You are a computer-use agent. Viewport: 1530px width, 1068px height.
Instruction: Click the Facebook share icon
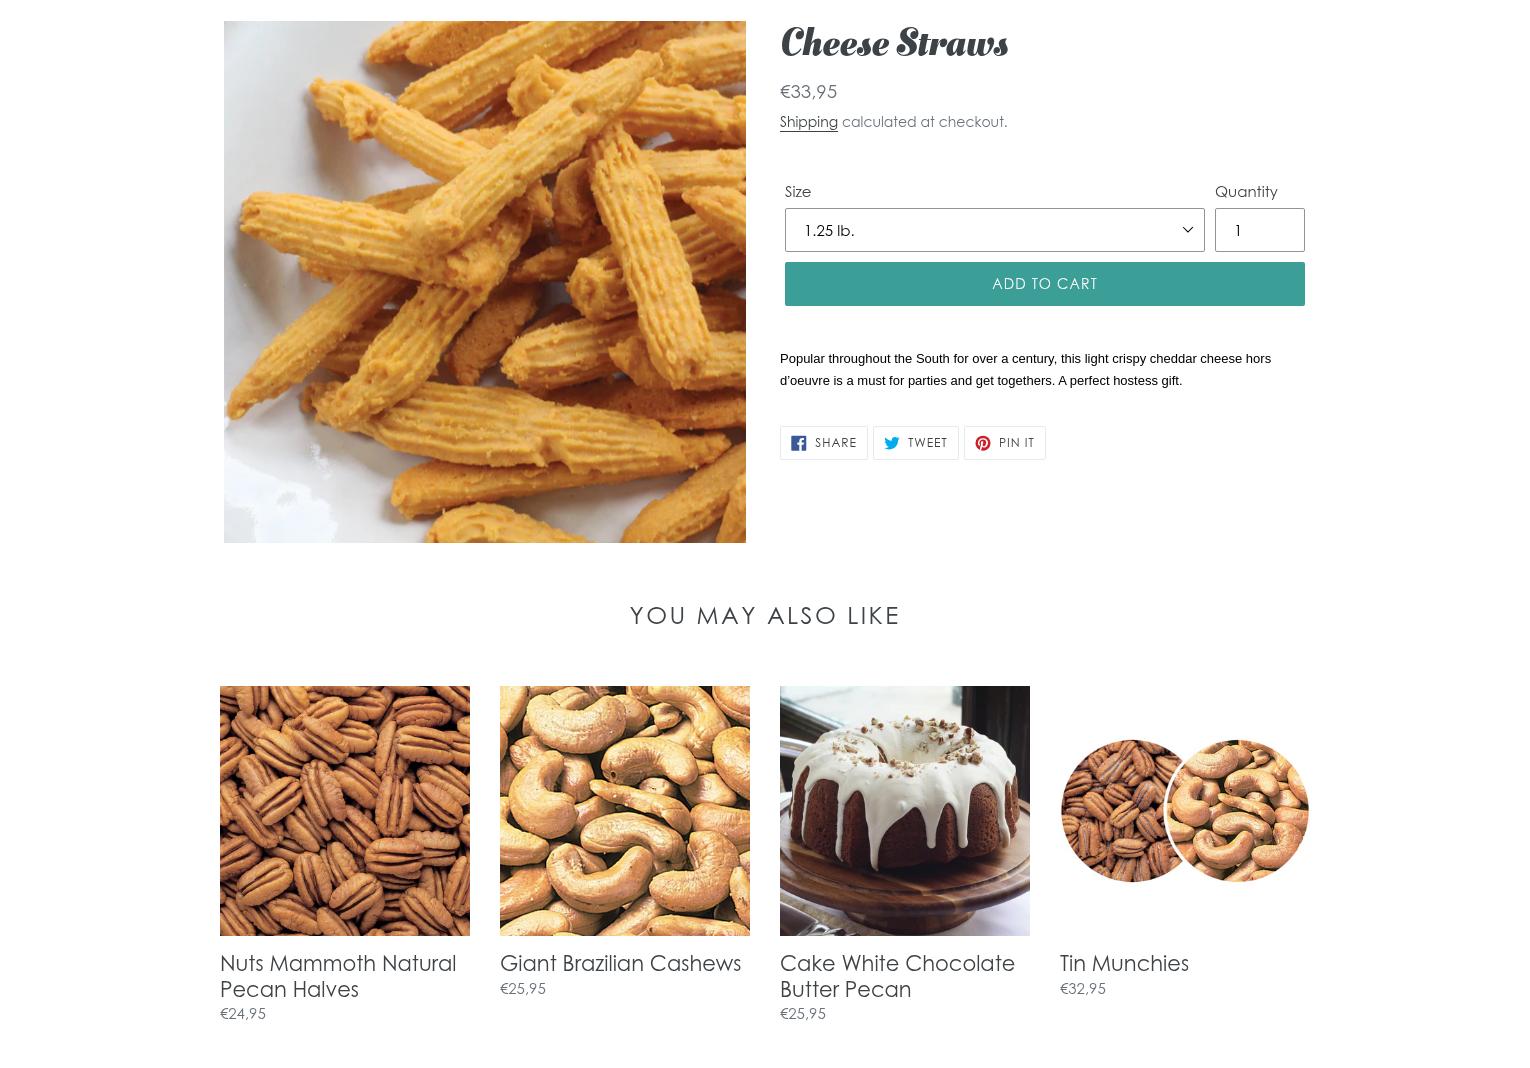[x=798, y=443]
